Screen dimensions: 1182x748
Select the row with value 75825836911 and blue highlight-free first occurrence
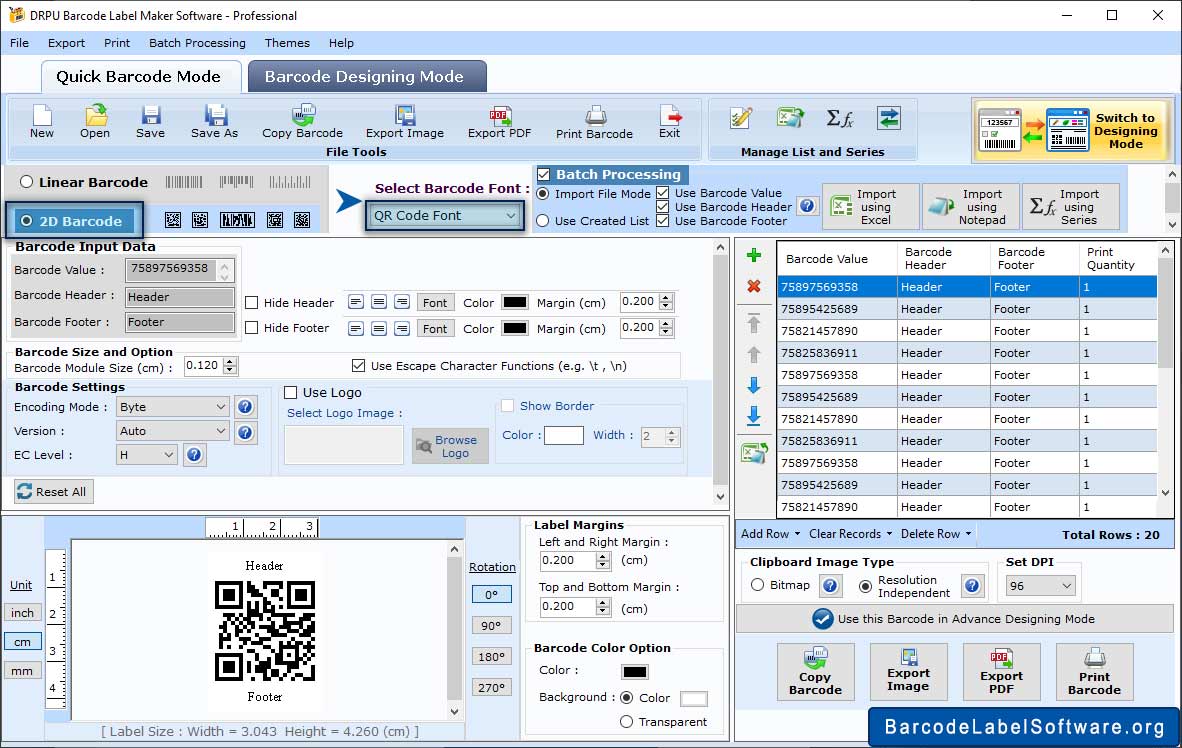click(x=967, y=353)
